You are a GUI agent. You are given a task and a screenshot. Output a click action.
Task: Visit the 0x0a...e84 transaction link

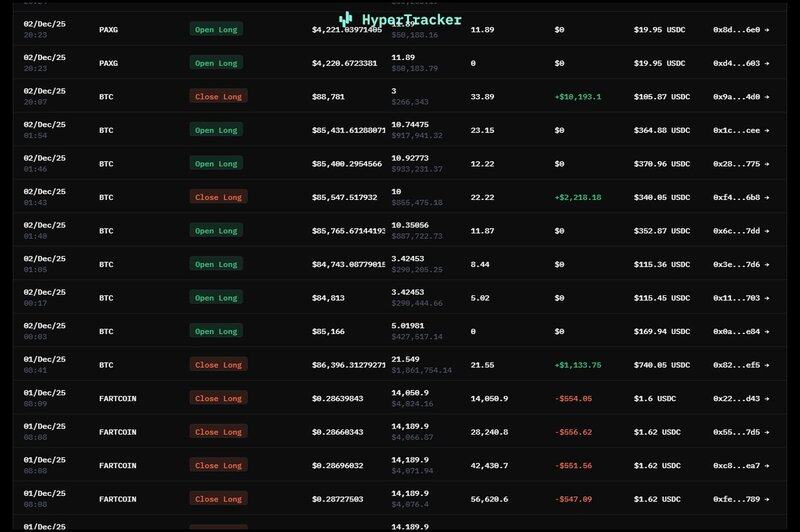736,331
